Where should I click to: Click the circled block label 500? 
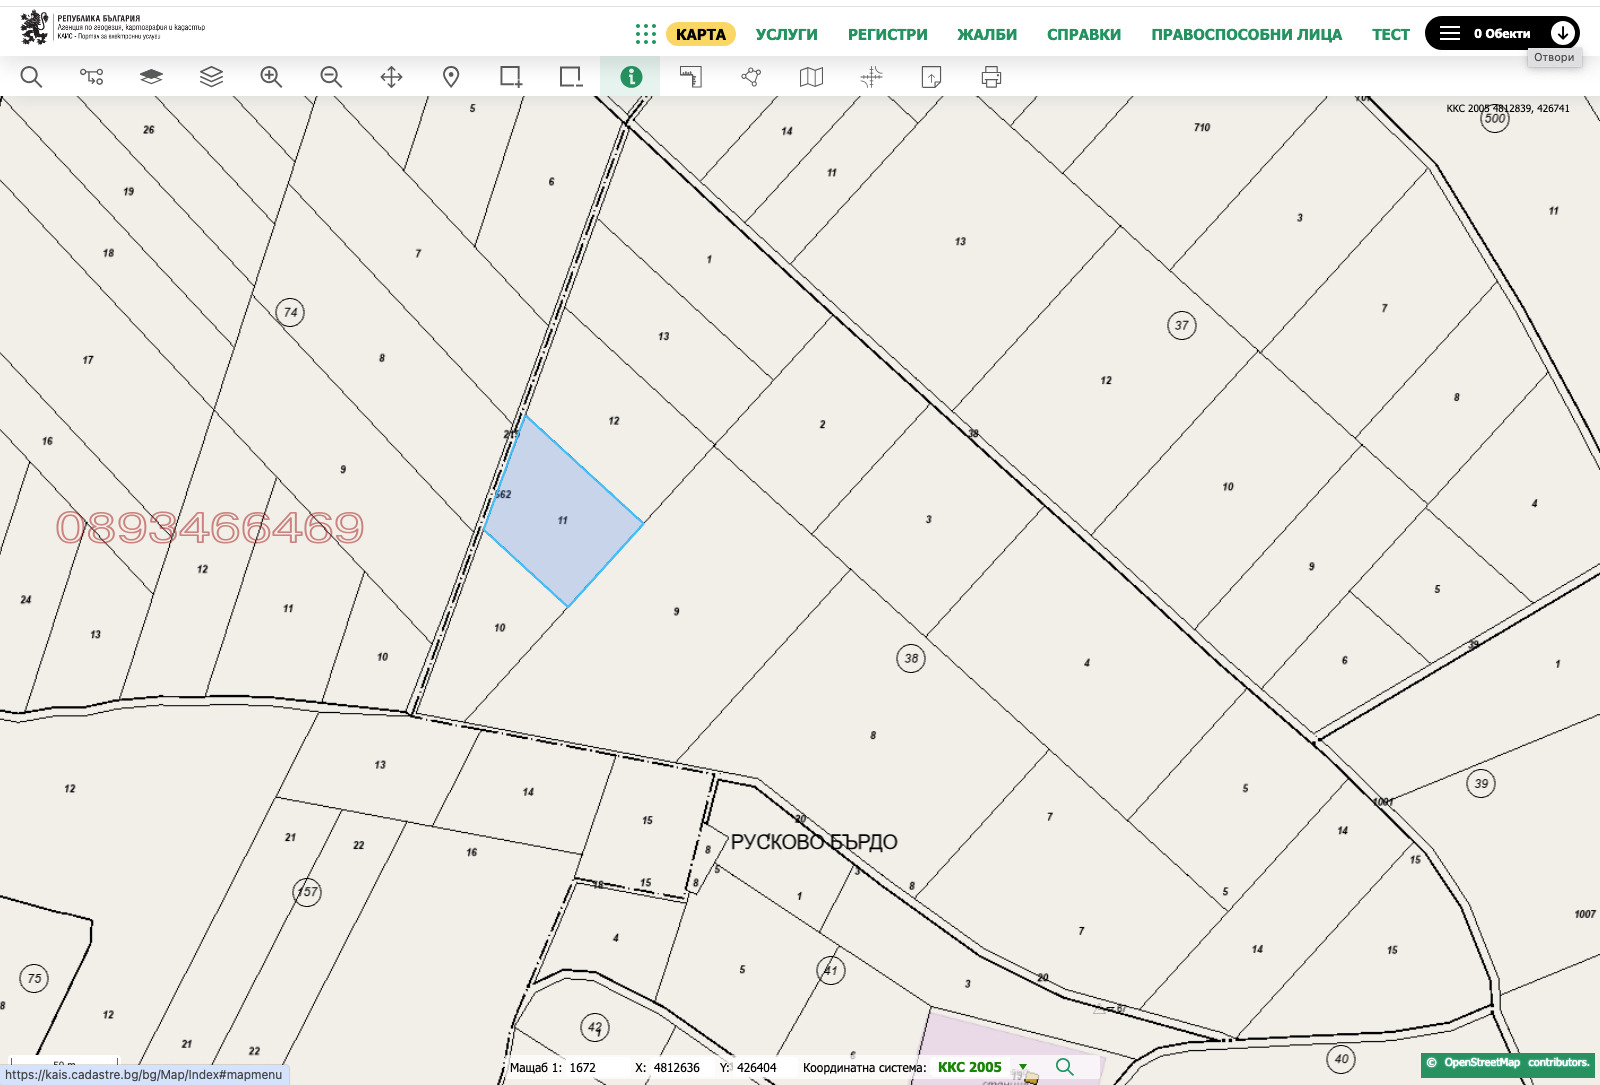click(x=1495, y=118)
